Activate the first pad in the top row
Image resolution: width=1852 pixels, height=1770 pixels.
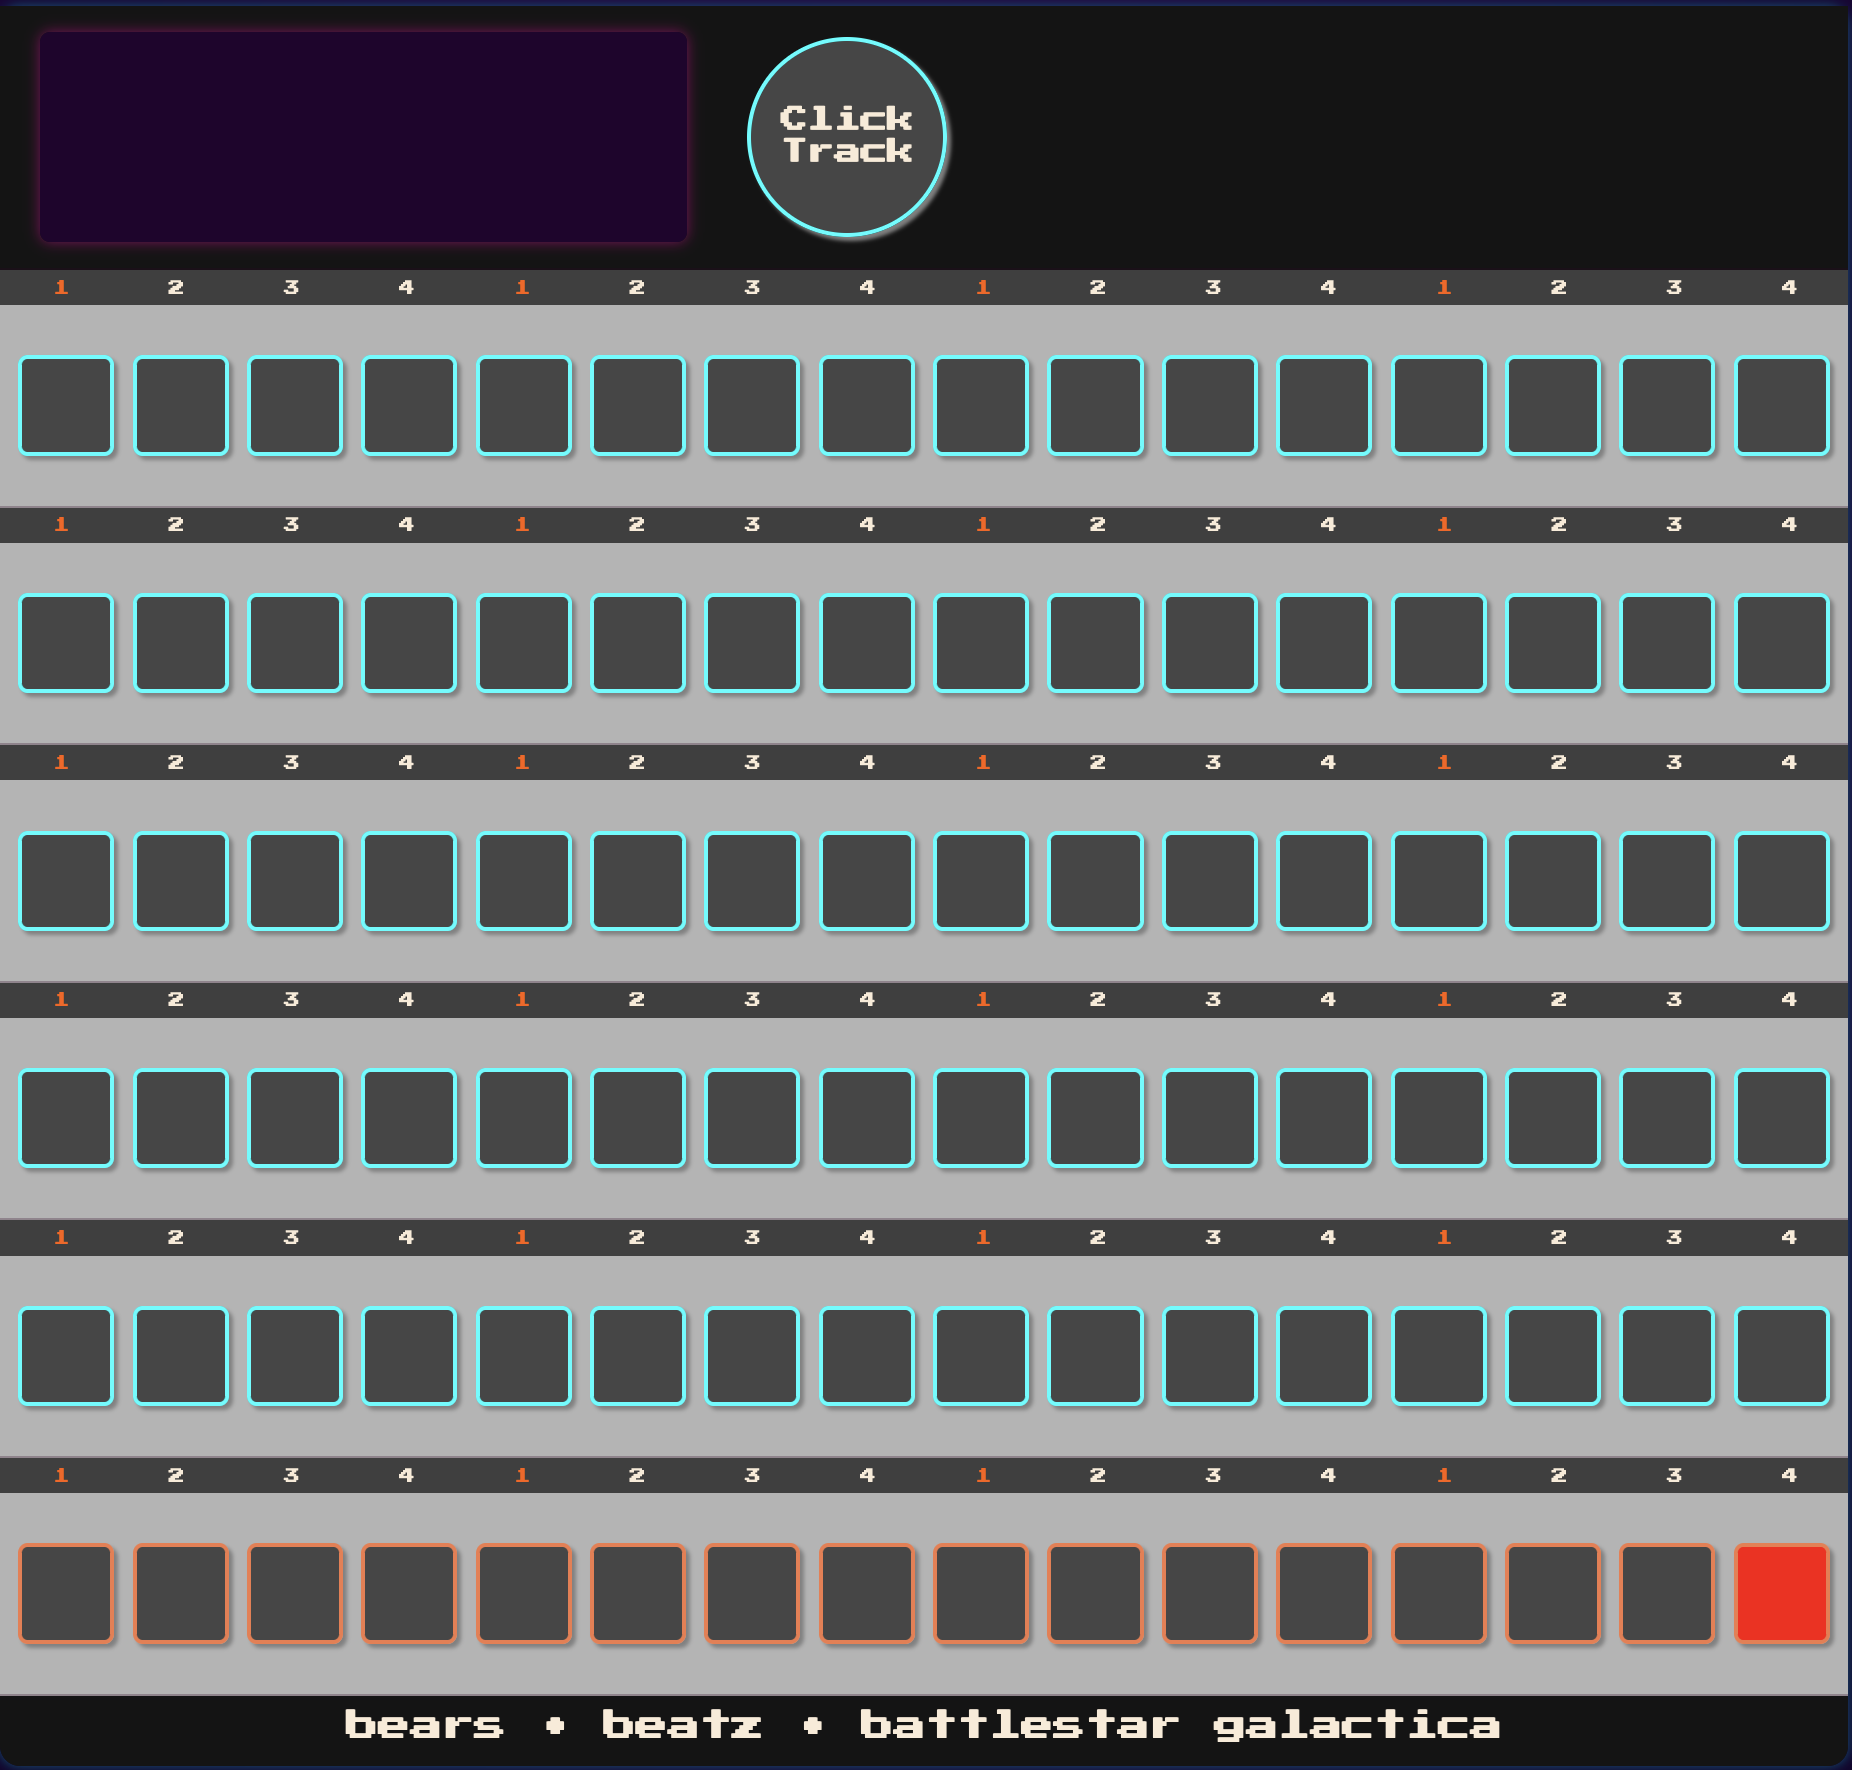[65, 407]
